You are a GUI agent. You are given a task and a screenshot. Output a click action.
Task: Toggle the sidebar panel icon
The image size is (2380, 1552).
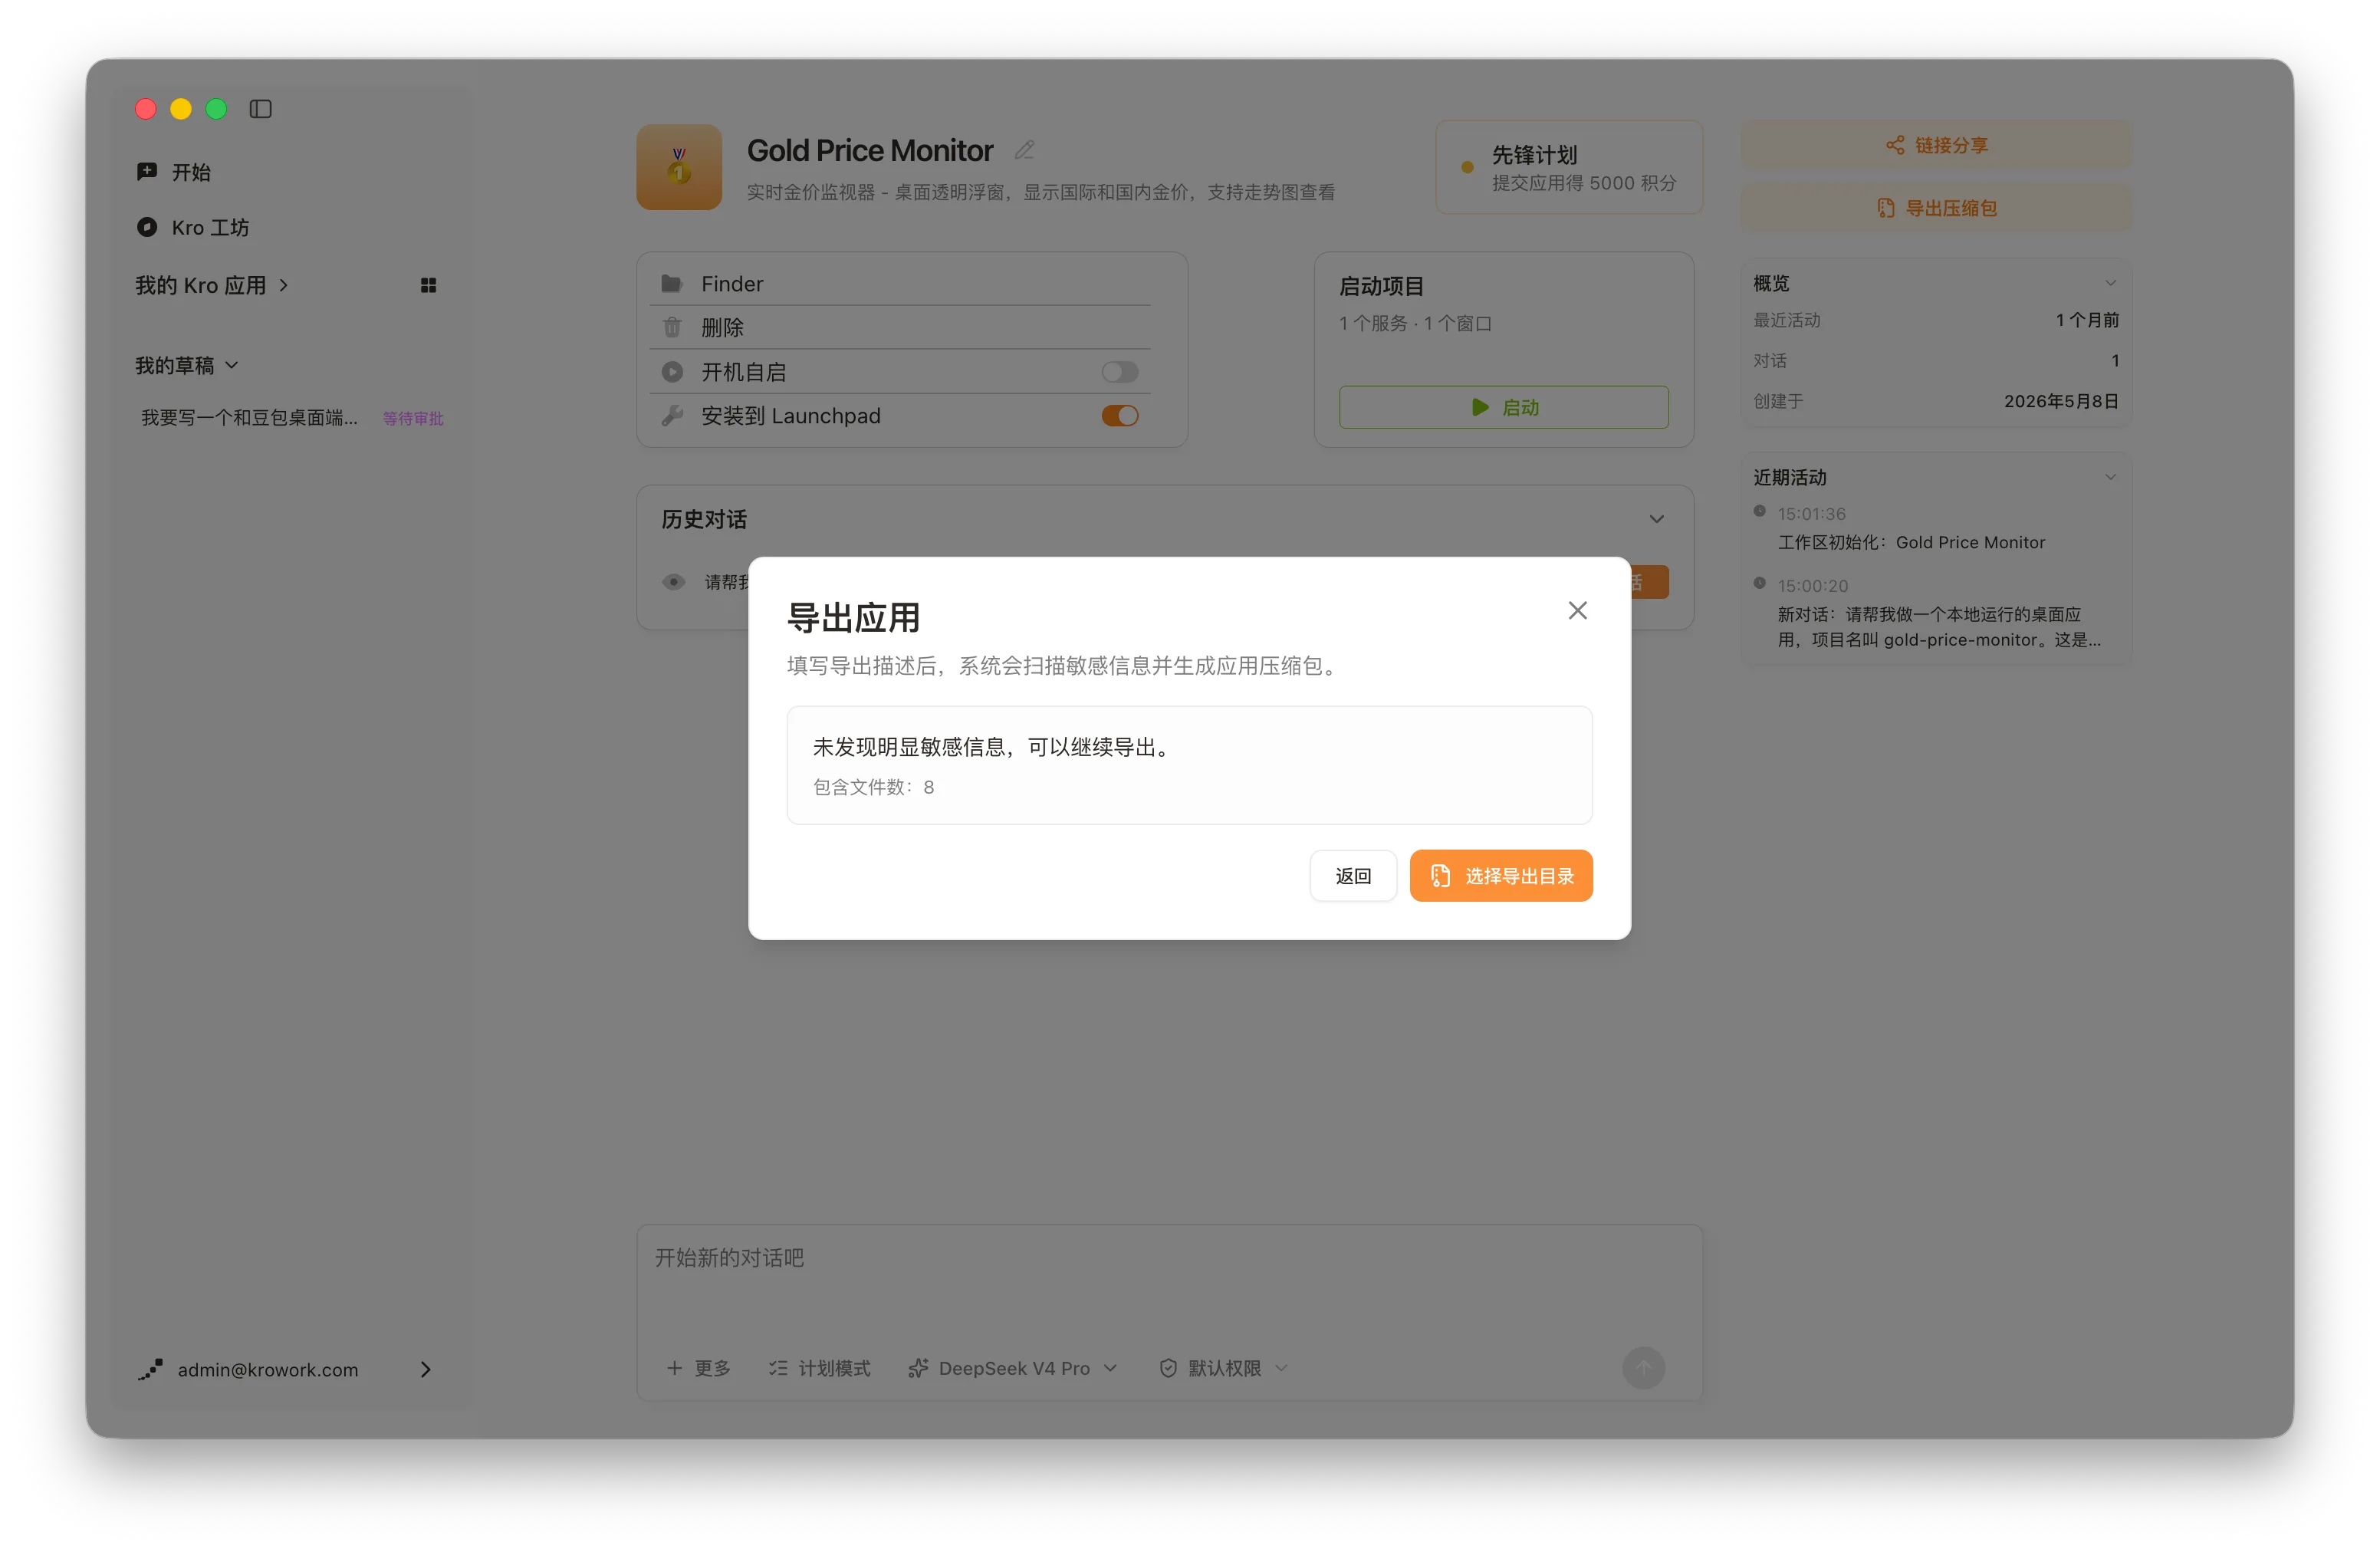[x=260, y=109]
